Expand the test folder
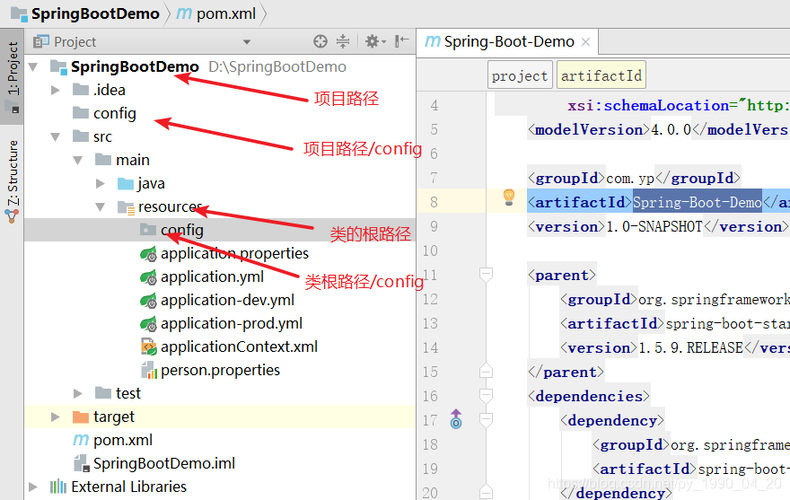The image size is (790, 500). (x=78, y=393)
